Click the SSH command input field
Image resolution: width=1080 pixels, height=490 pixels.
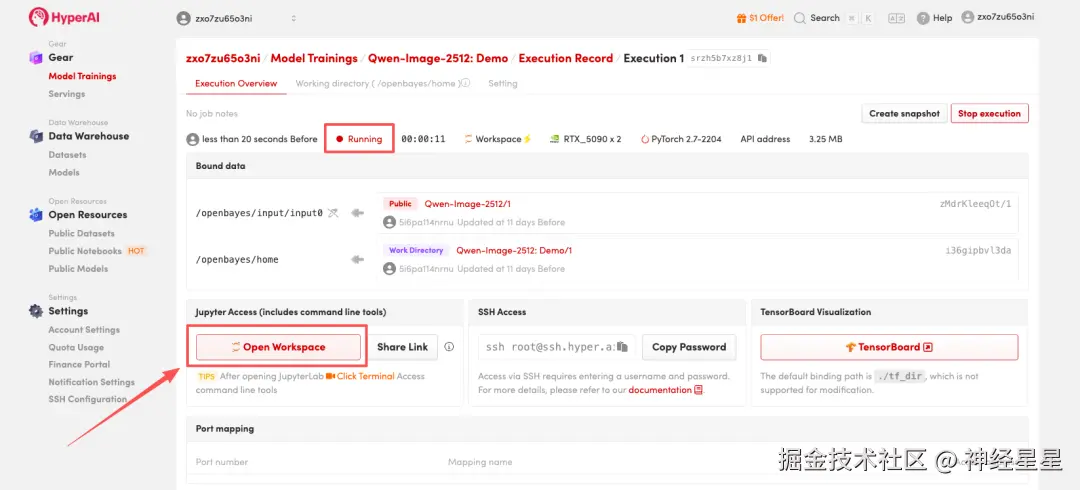click(x=555, y=347)
